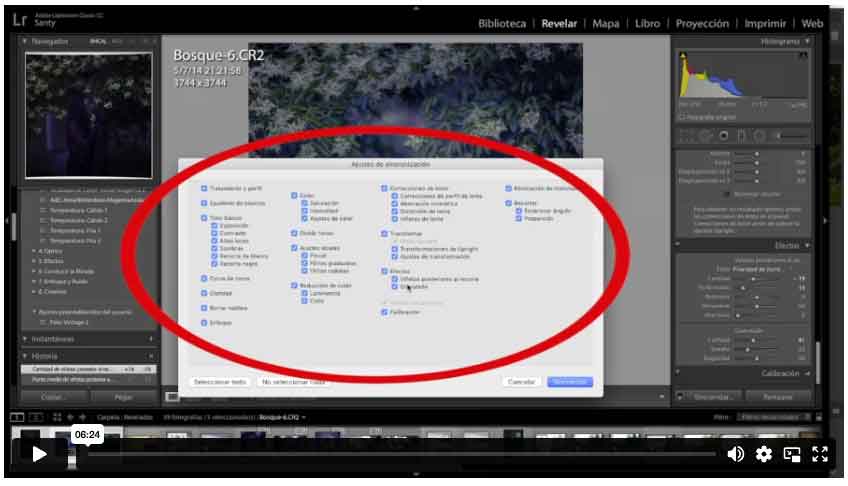The width and height of the screenshot is (848, 486).
Task: Toggle Contraste checkbox
Action: (214, 233)
